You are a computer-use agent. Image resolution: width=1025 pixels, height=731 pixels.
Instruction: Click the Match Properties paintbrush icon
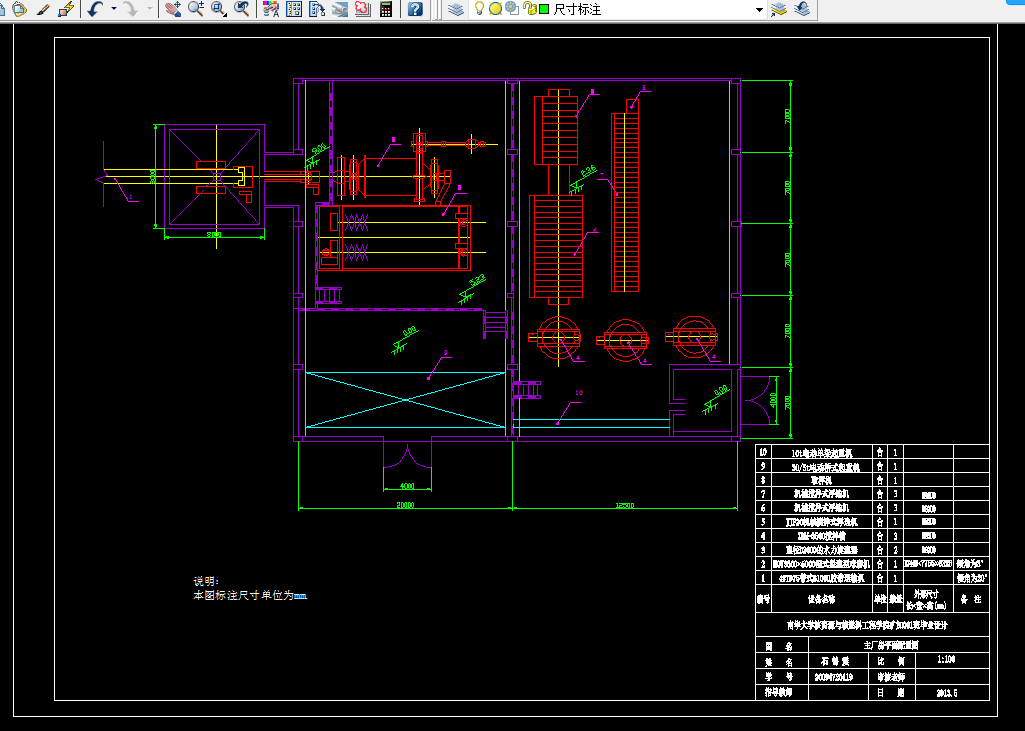pos(43,9)
